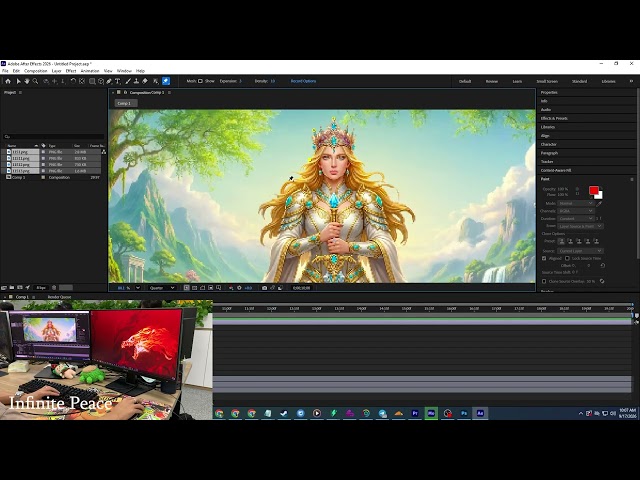Select the fifth Clone preset stamp
Screen dimensions: 640x480
coord(596,241)
